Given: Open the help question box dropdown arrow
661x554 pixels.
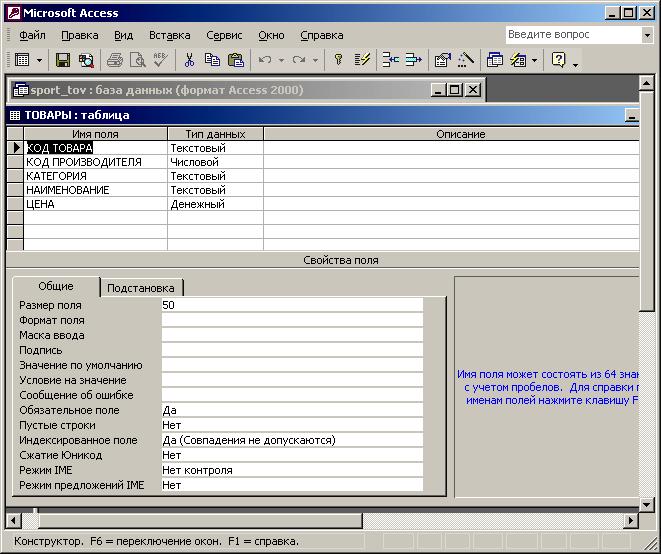Looking at the screenshot, I should point(647,35).
